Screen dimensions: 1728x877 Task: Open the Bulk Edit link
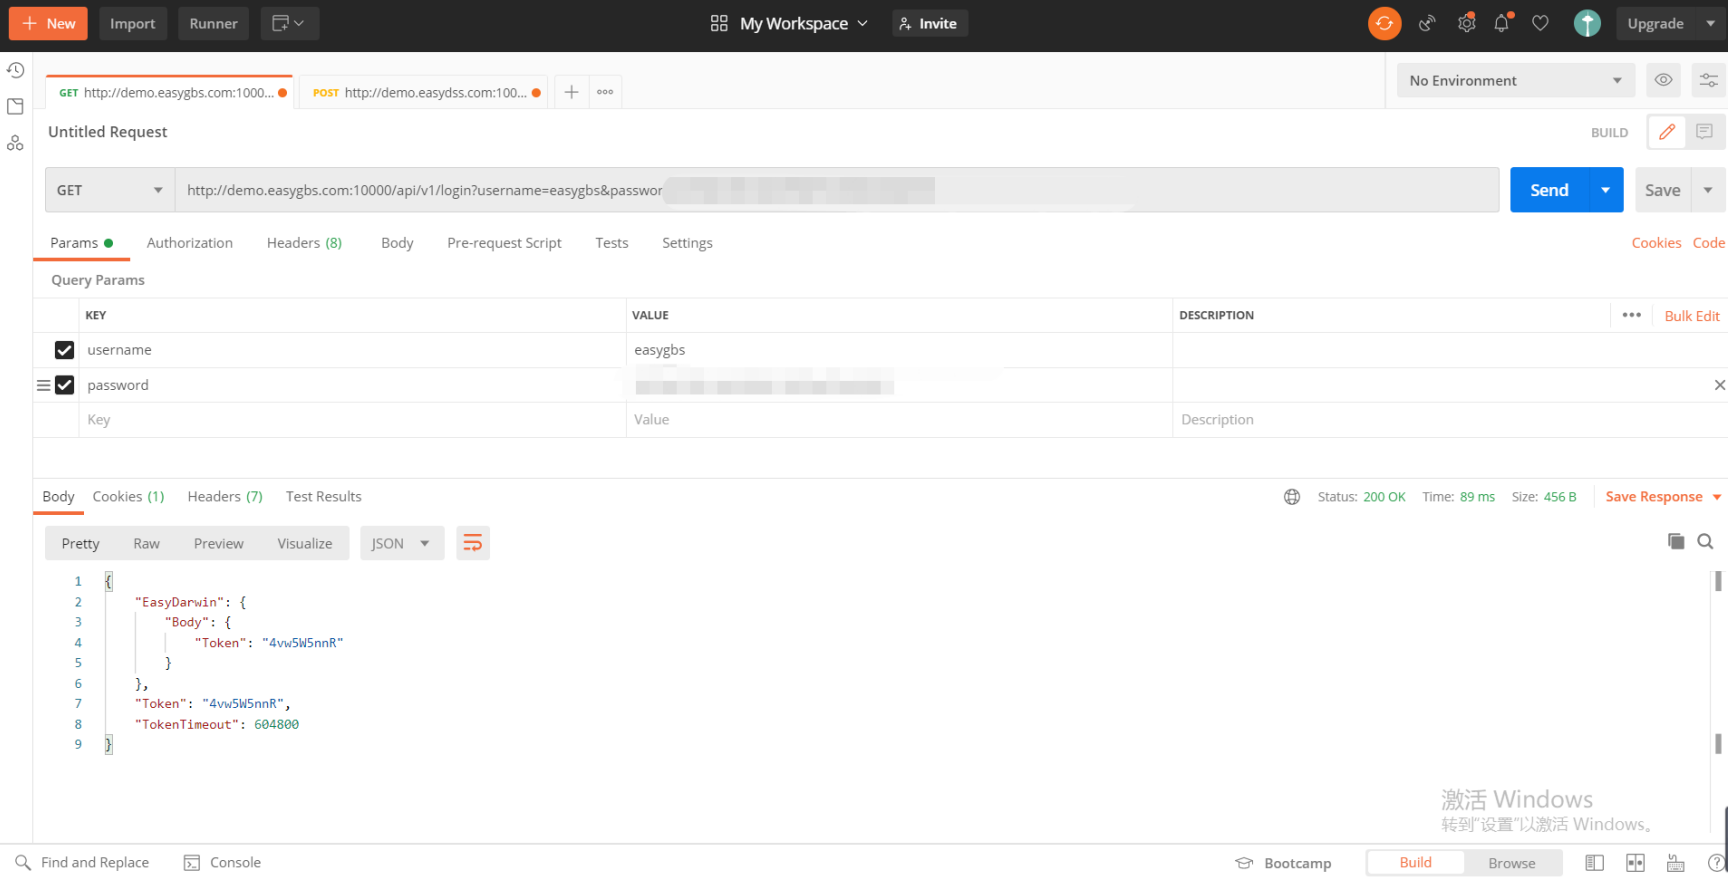[x=1692, y=316]
